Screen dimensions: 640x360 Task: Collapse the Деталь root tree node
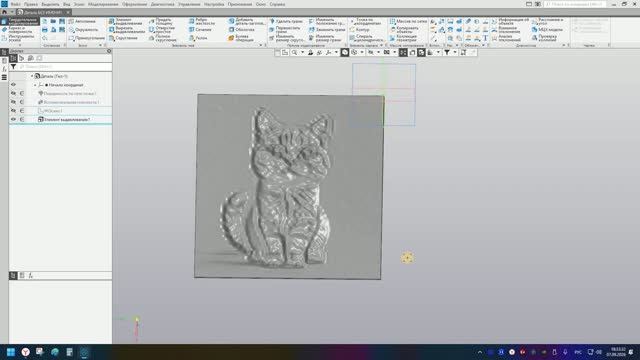pyautogui.click(x=32, y=76)
